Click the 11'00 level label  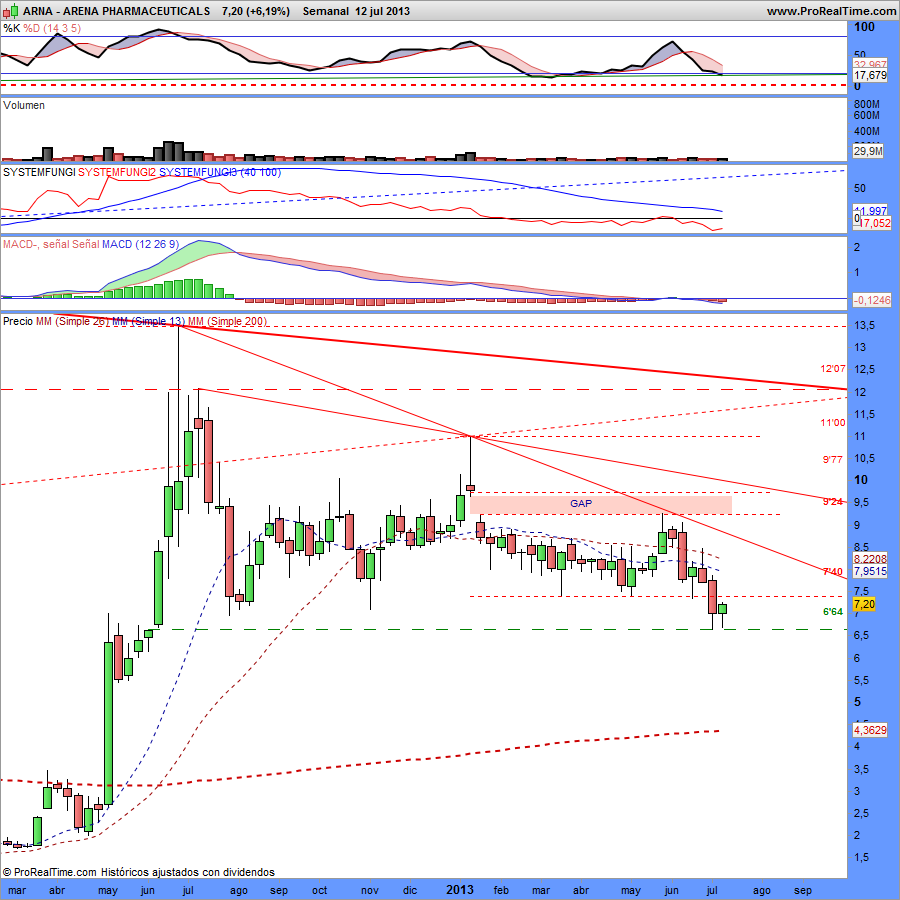[x=833, y=422]
